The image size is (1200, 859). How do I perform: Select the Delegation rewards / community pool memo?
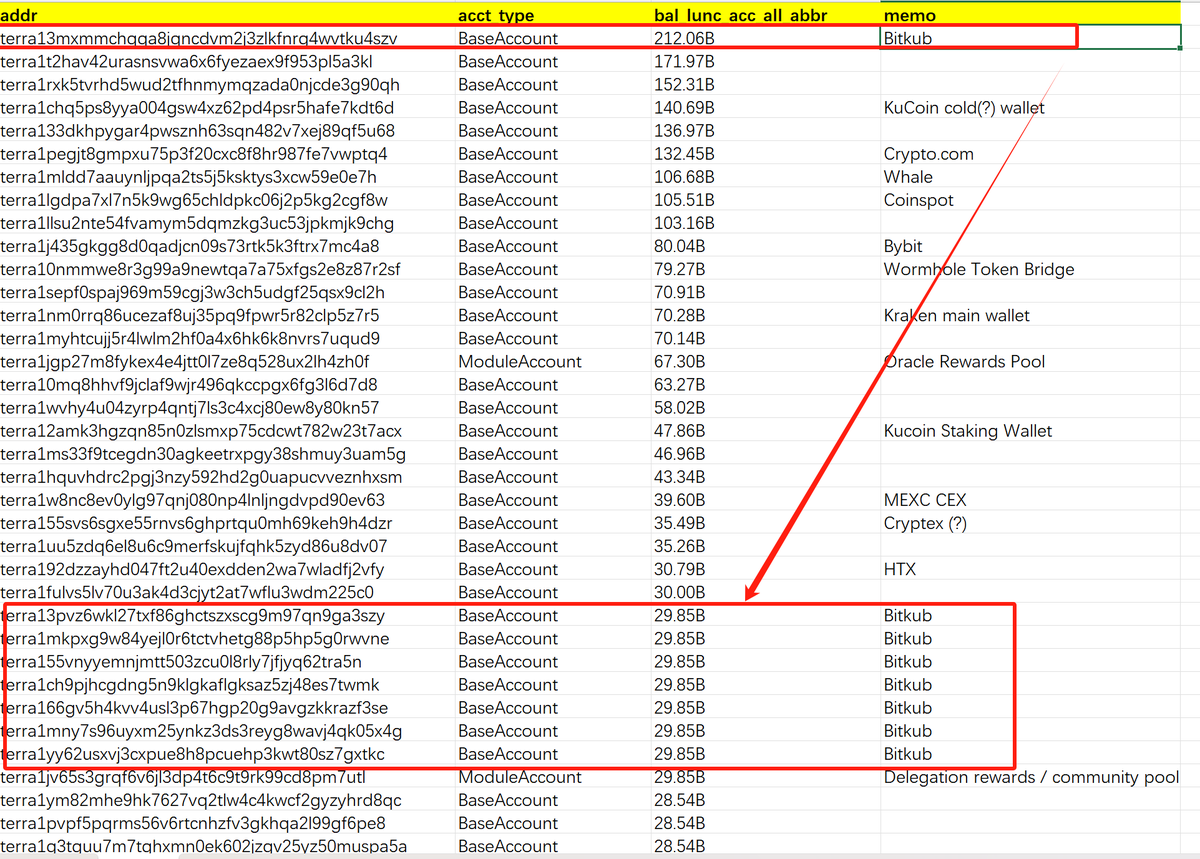point(1030,777)
